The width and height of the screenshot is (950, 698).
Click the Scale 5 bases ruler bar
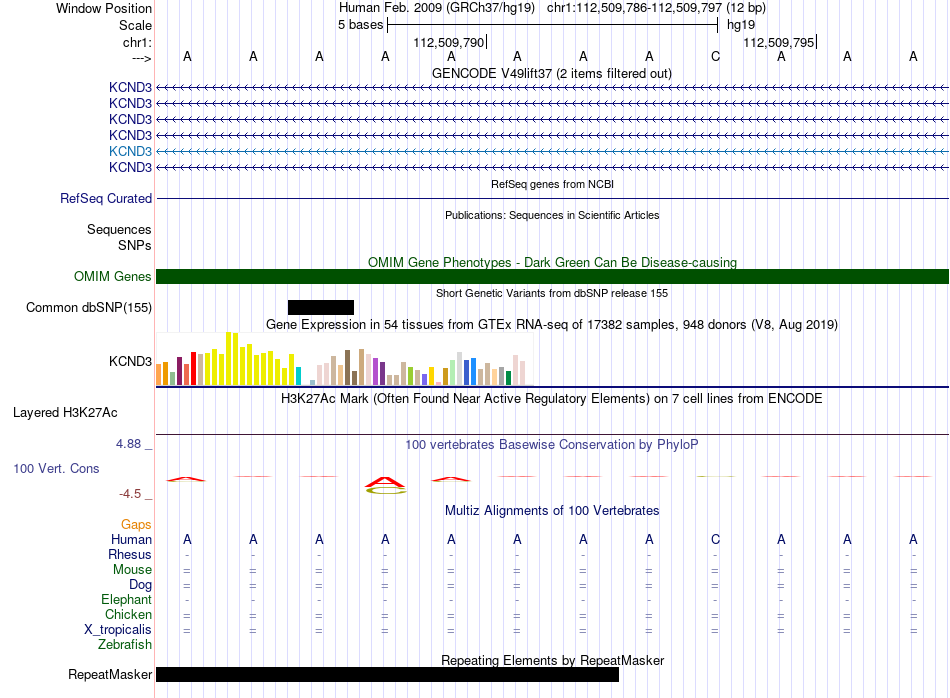coord(553,25)
